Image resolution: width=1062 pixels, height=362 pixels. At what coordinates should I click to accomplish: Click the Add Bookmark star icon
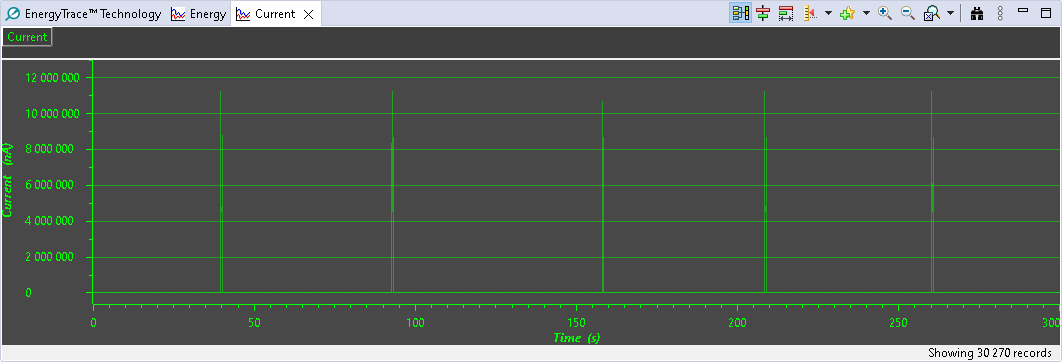click(847, 13)
